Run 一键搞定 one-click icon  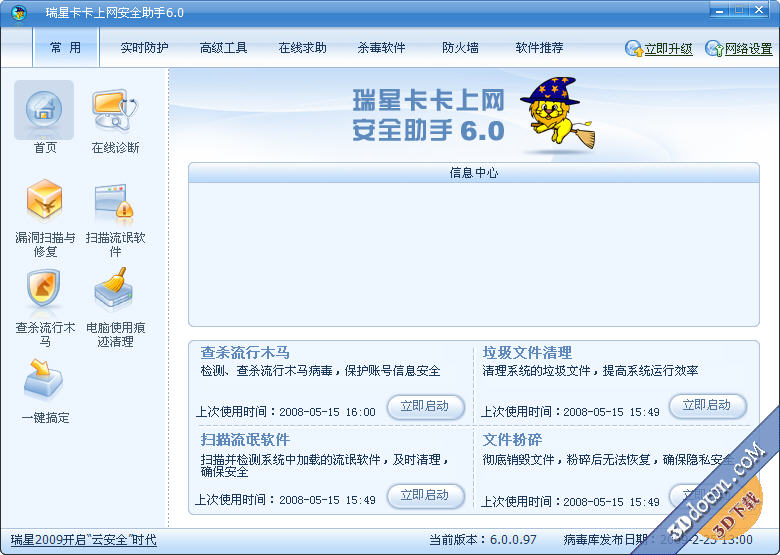coord(44,379)
